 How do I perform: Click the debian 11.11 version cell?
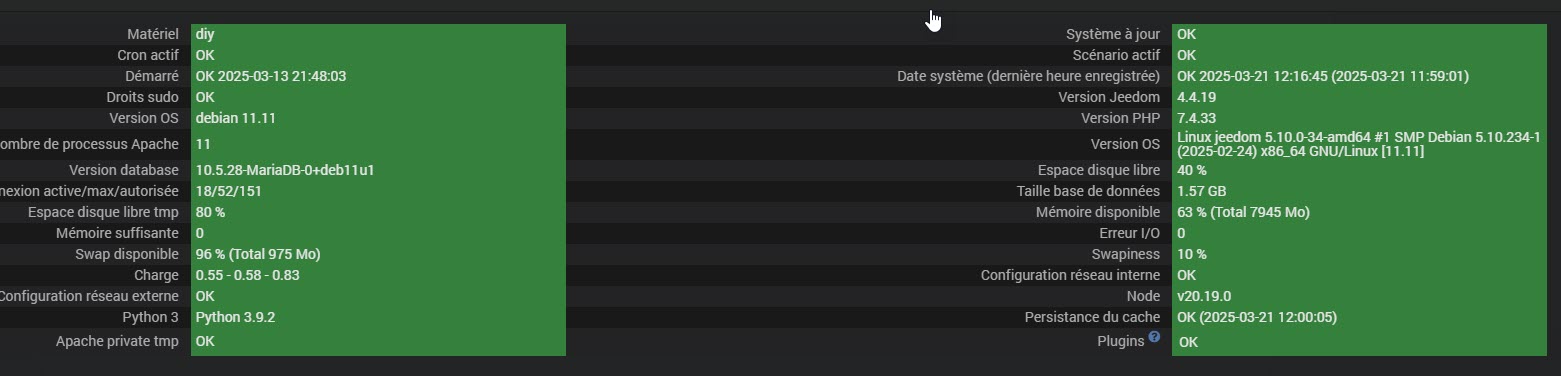379,118
